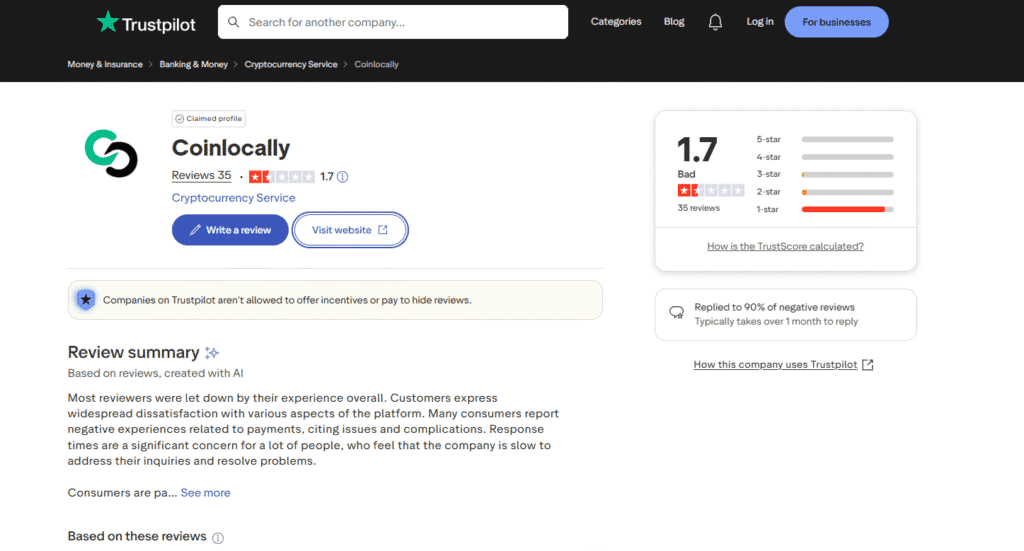Image resolution: width=1024 pixels, height=551 pixels.
Task: Filter reviews by 1-star bar
Action: coord(847,209)
